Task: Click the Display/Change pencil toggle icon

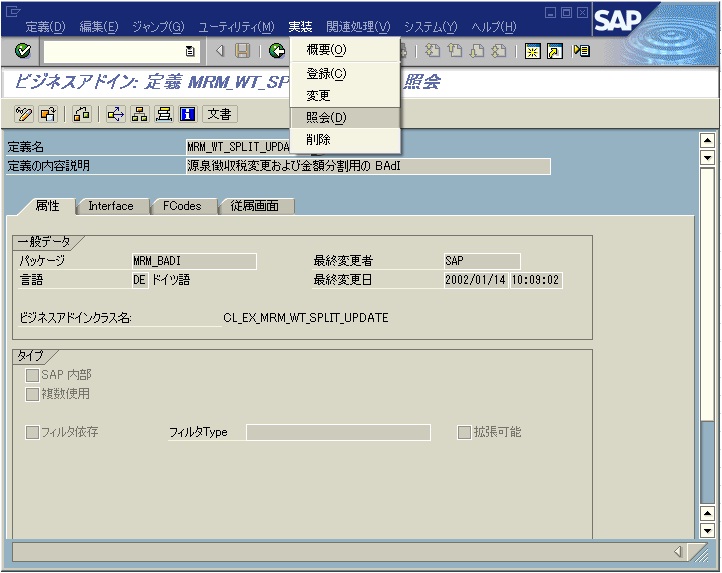Action: click(x=25, y=114)
